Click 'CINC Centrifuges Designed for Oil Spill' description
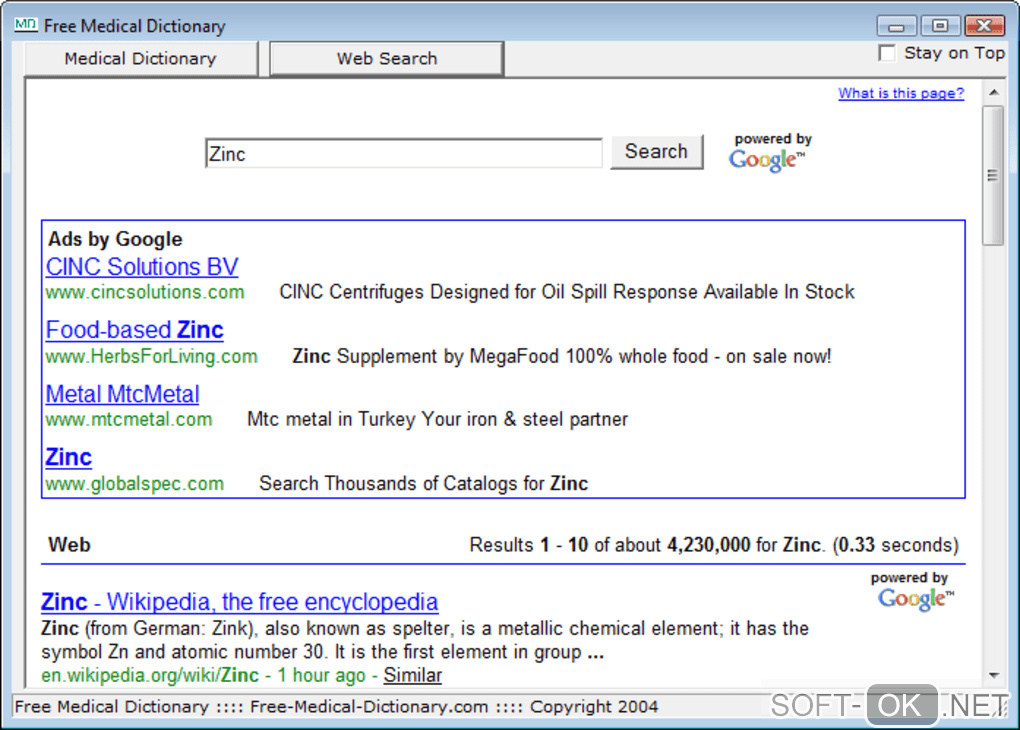The width and height of the screenshot is (1020, 730). [x=567, y=292]
